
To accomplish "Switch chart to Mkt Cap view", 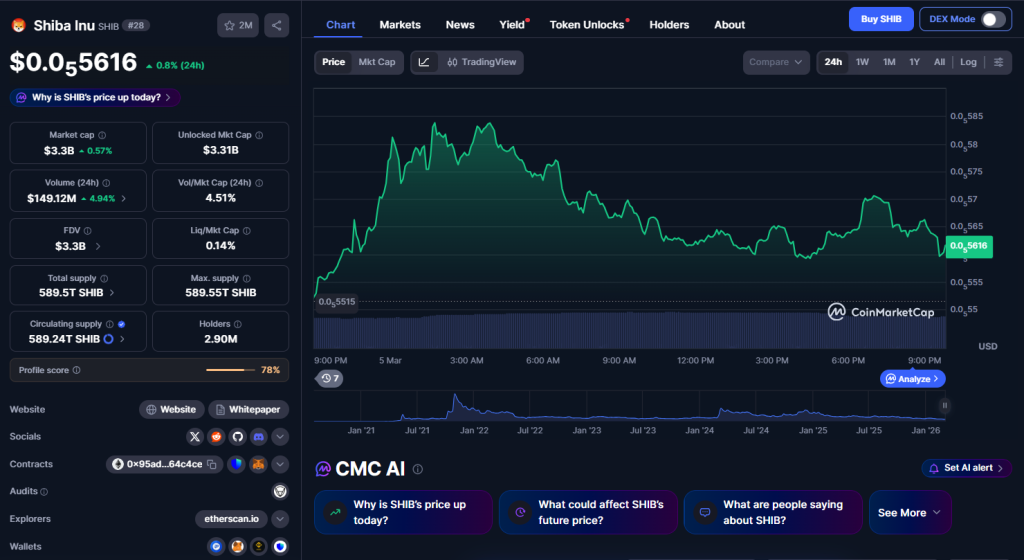I will pos(377,62).
